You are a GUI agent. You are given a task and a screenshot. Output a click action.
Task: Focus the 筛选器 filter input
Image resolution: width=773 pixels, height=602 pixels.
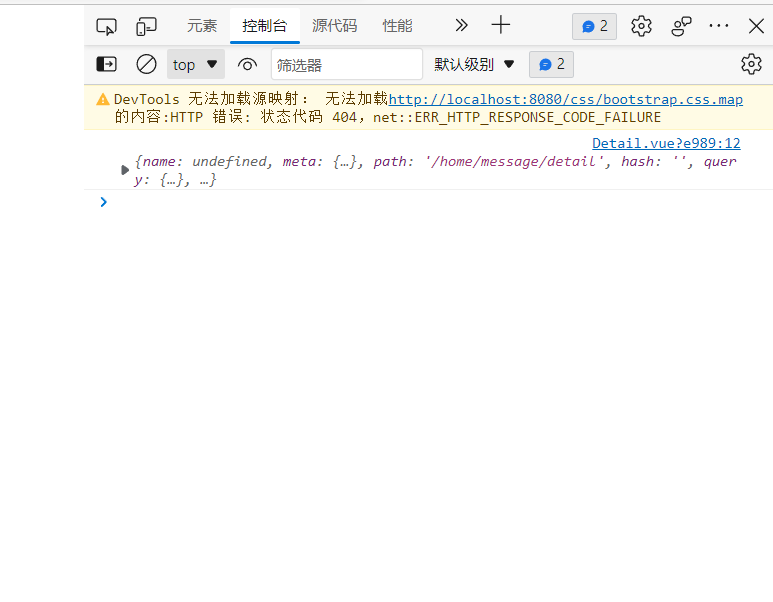coord(347,64)
